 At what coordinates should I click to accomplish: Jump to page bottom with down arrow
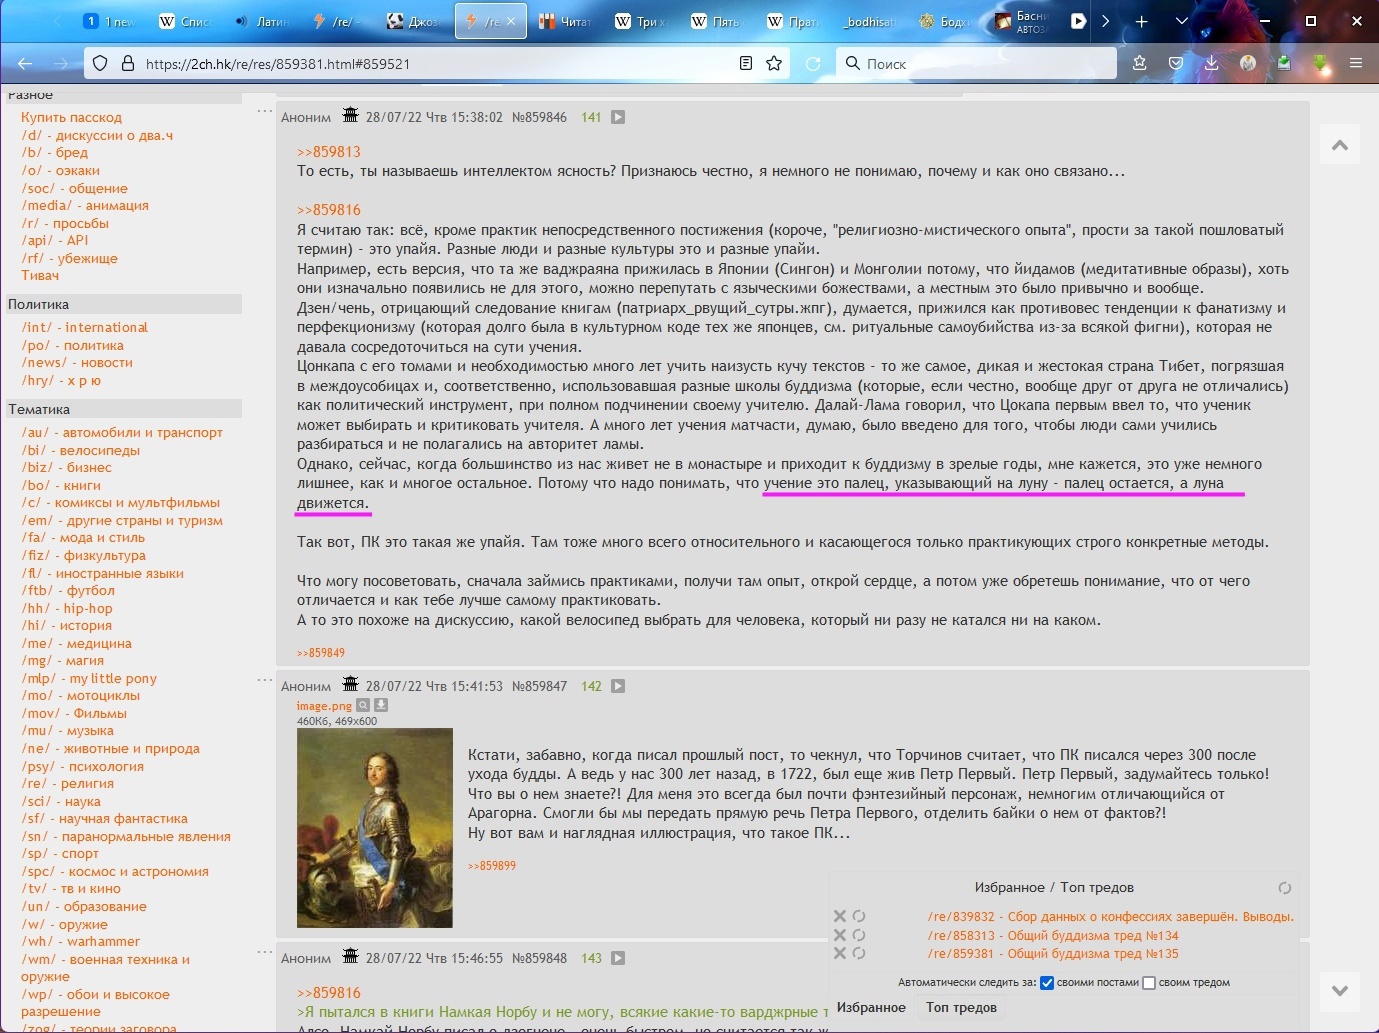click(1340, 991)
